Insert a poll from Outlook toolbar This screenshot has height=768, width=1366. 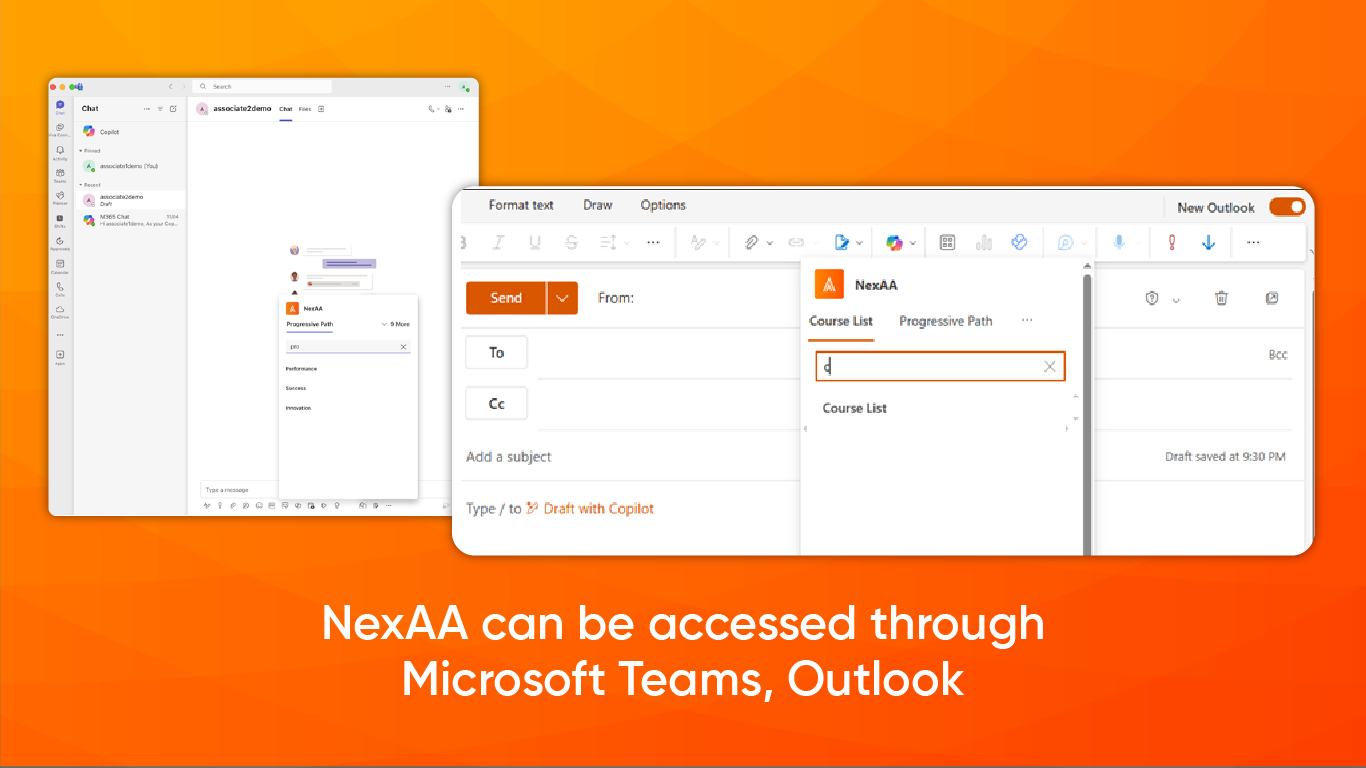[984, 242]
